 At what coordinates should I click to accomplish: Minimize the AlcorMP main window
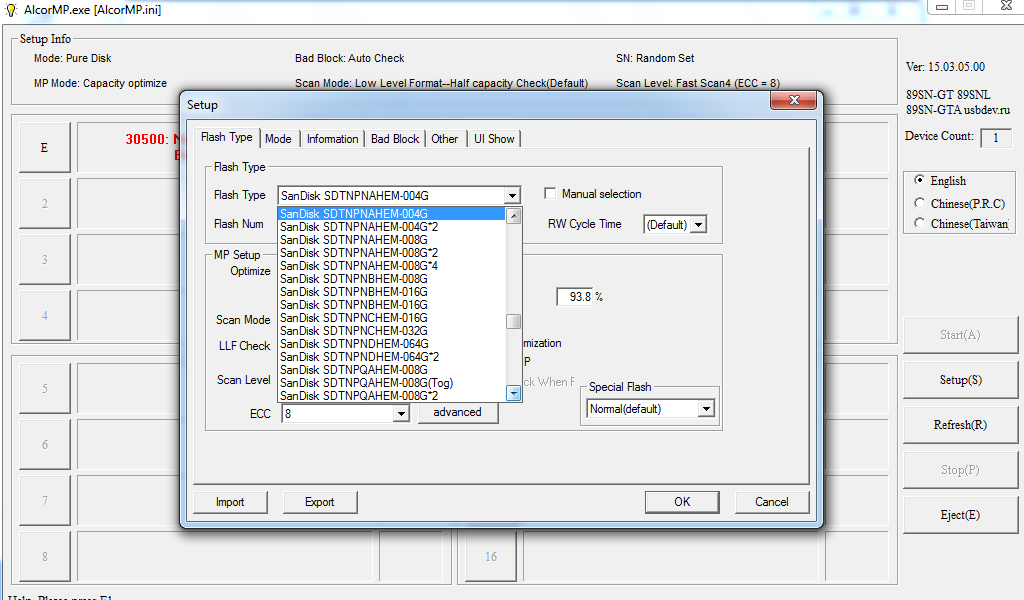tap(942, 7)
